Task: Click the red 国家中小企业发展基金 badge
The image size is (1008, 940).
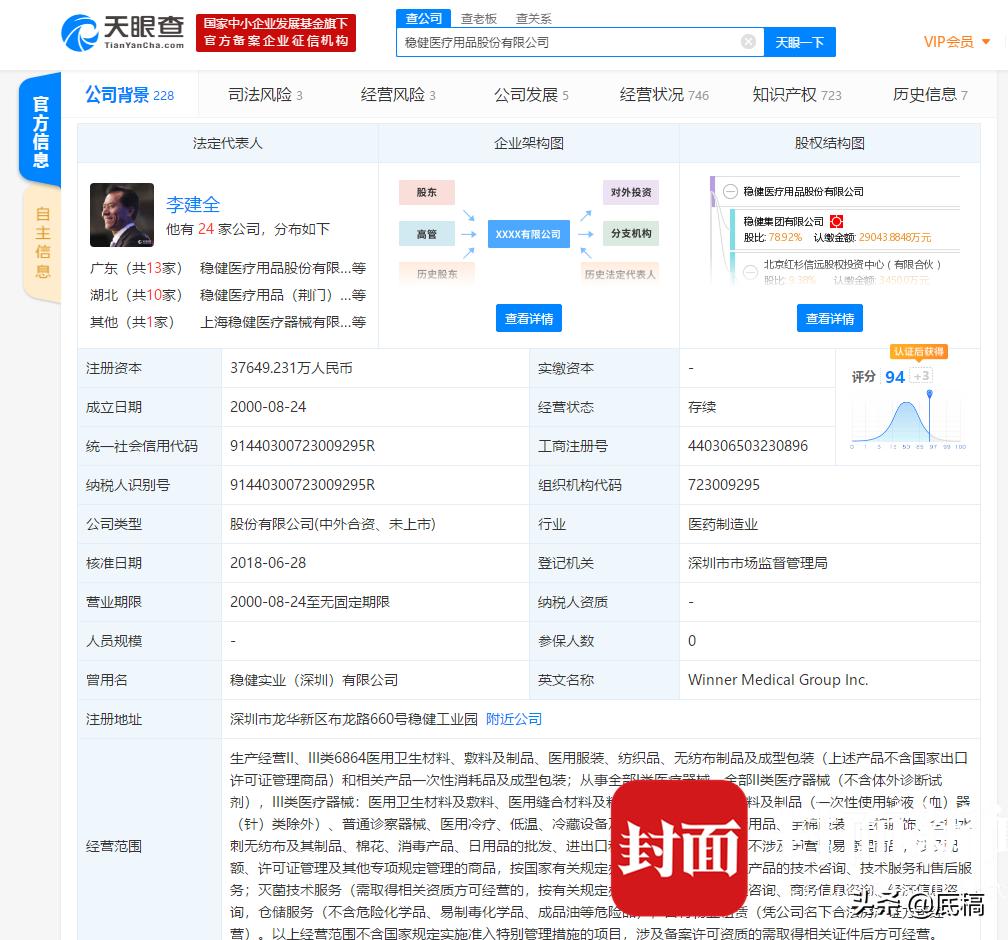Action: [x=277, y=32]
